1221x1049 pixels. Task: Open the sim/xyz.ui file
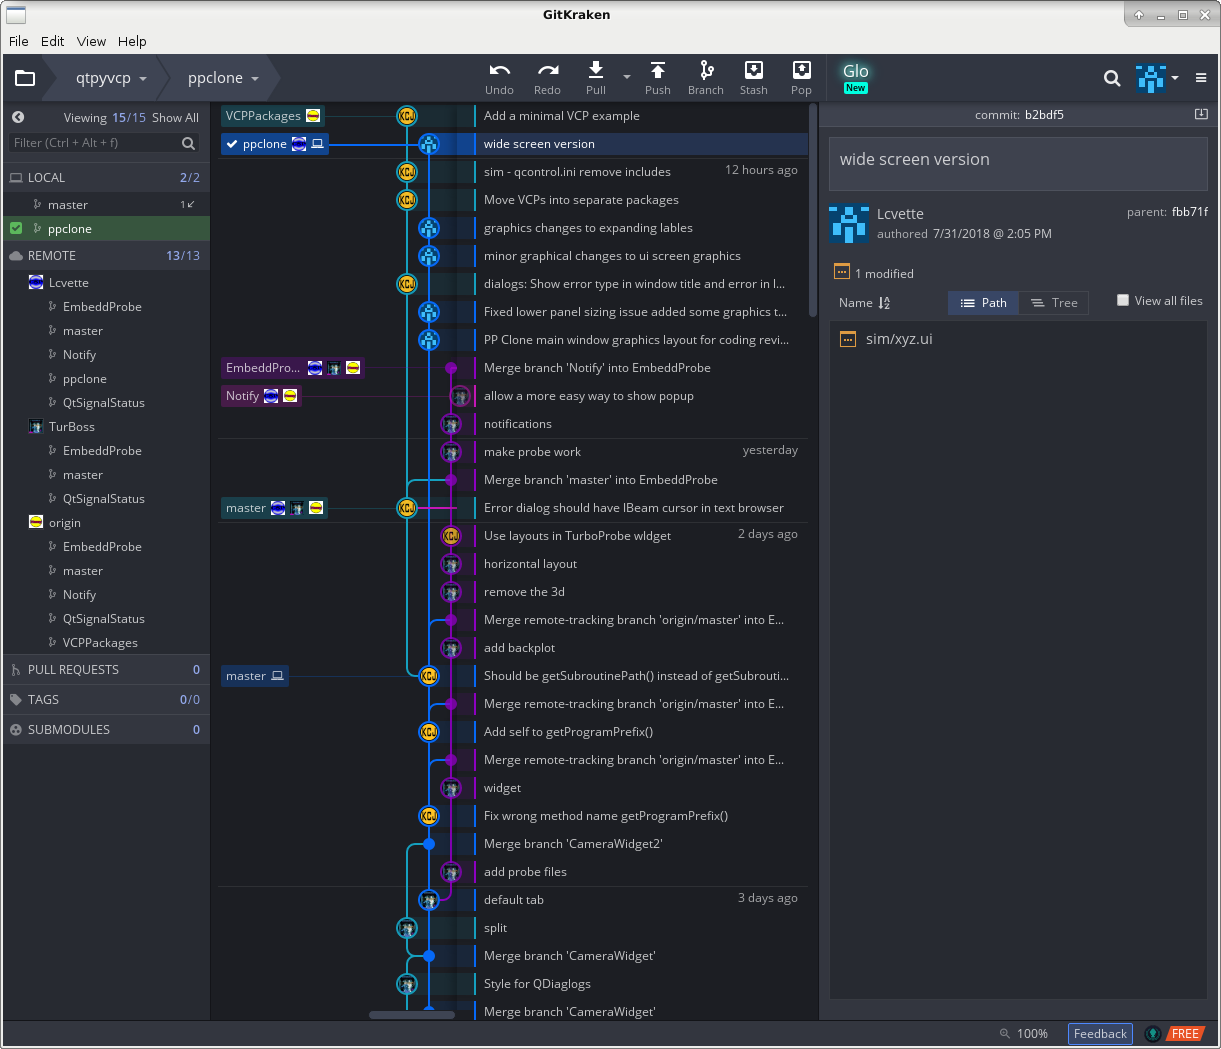(899, 339)
